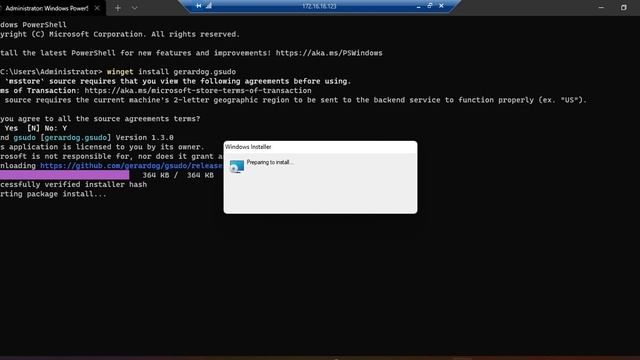
Task: Open the microsoft-store-terms-of-transaction link
Action: tap(198, 91)
